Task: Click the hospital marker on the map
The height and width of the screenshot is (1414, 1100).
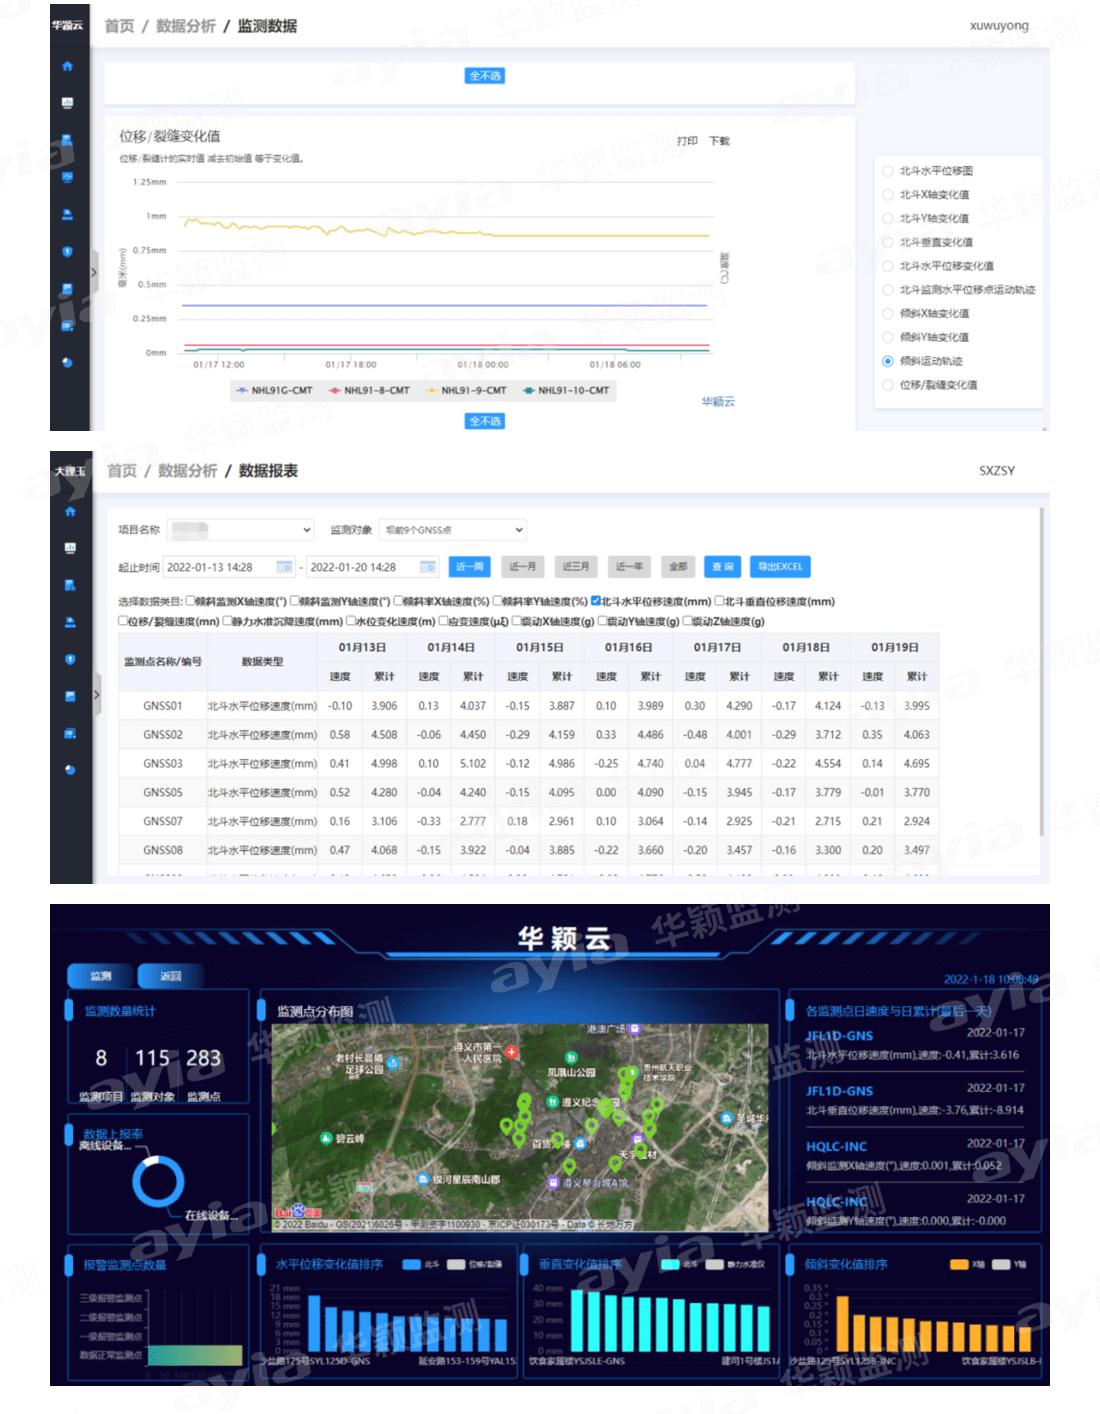Action: coord(511,1052)
